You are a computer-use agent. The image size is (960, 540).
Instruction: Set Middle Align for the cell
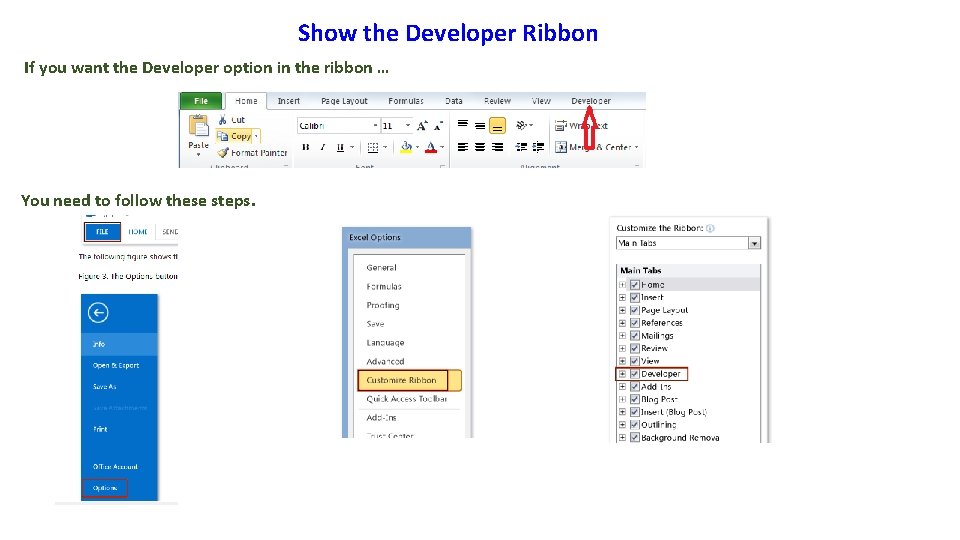(x=480, y=125)
